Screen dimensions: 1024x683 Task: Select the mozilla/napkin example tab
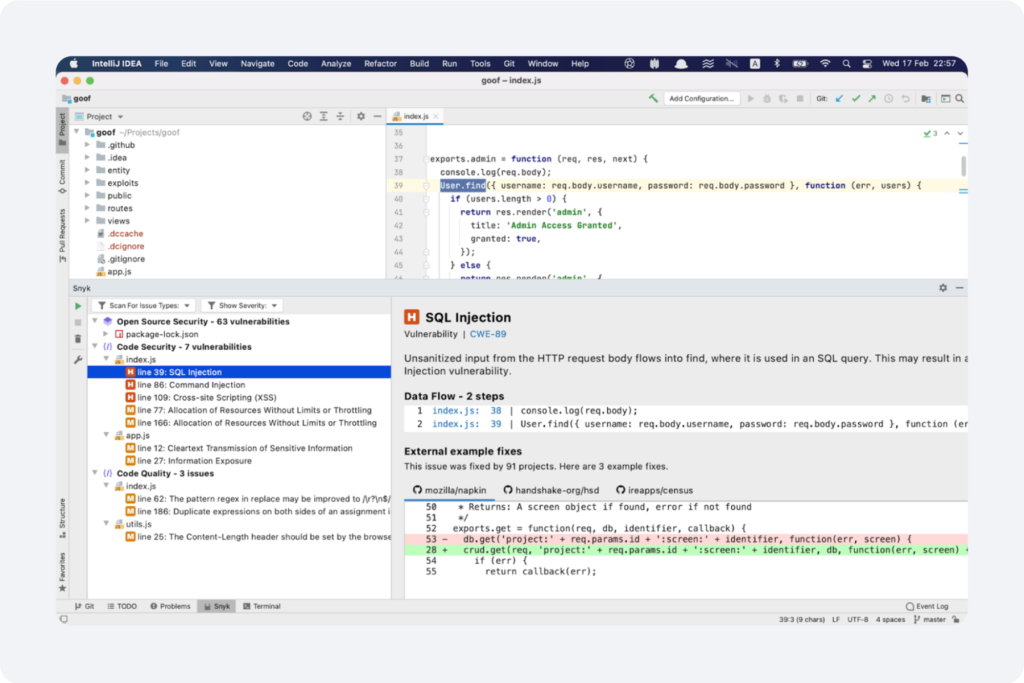click(x=450, y=490)
